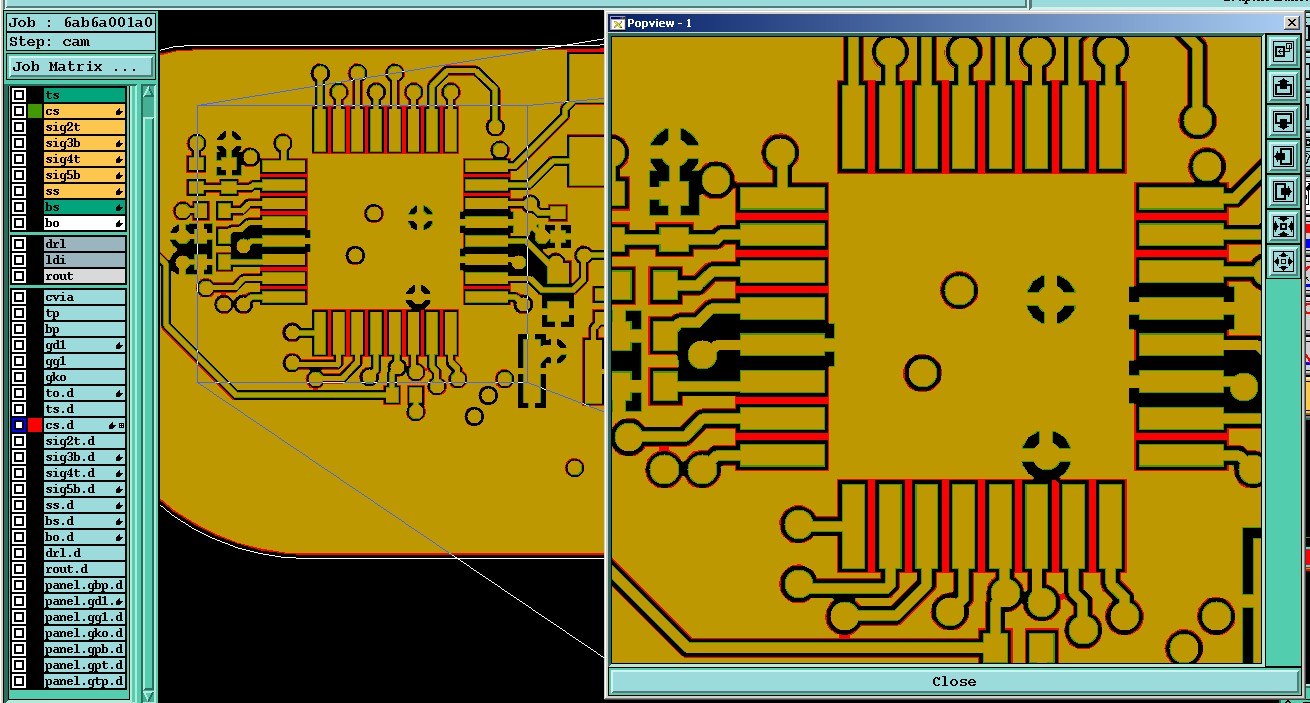Select the panel.gko.d layer row
The height and width of the screenshot is (703, 1310).
[x=85, y=633]
